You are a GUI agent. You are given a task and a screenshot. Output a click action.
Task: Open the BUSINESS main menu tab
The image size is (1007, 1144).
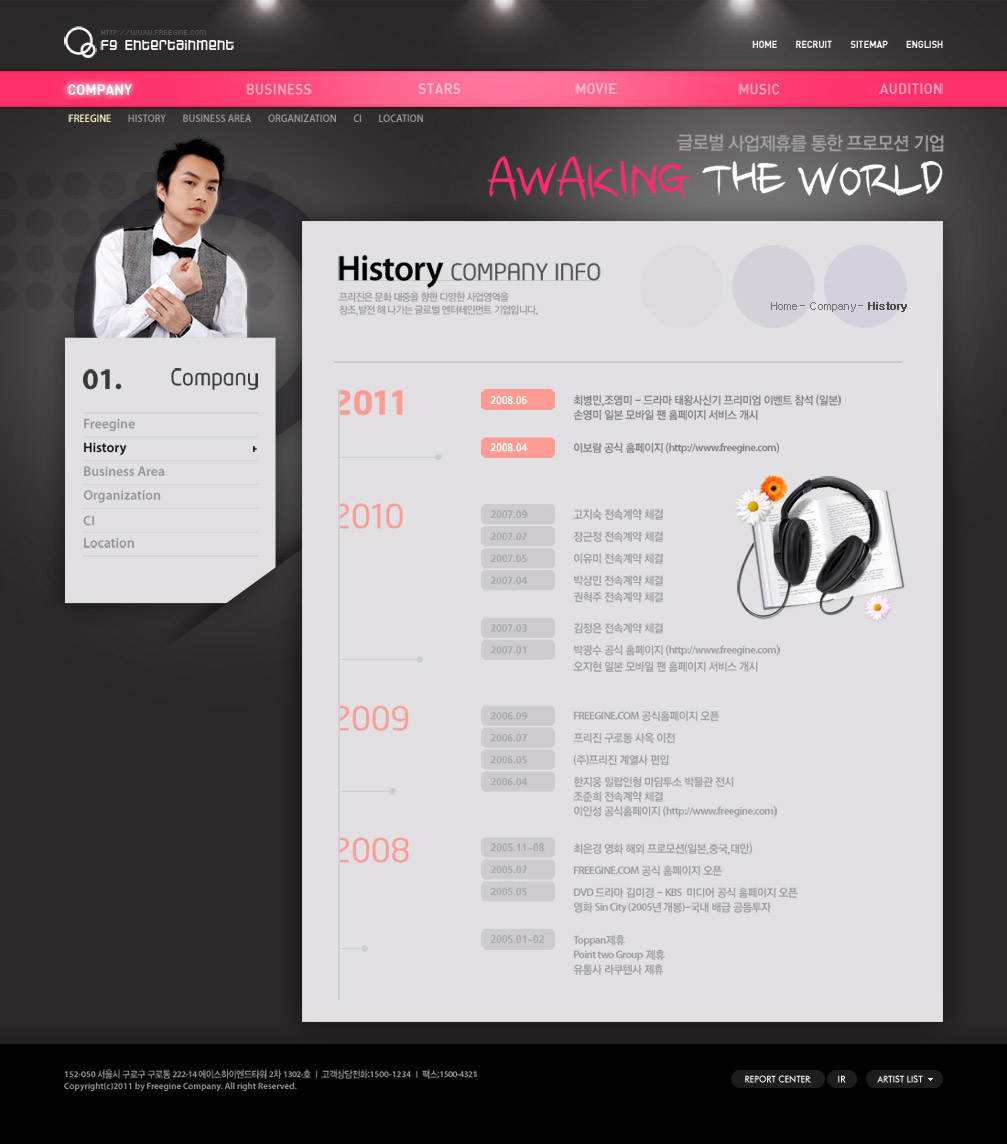pyautogui.click(x=278, y=90)
